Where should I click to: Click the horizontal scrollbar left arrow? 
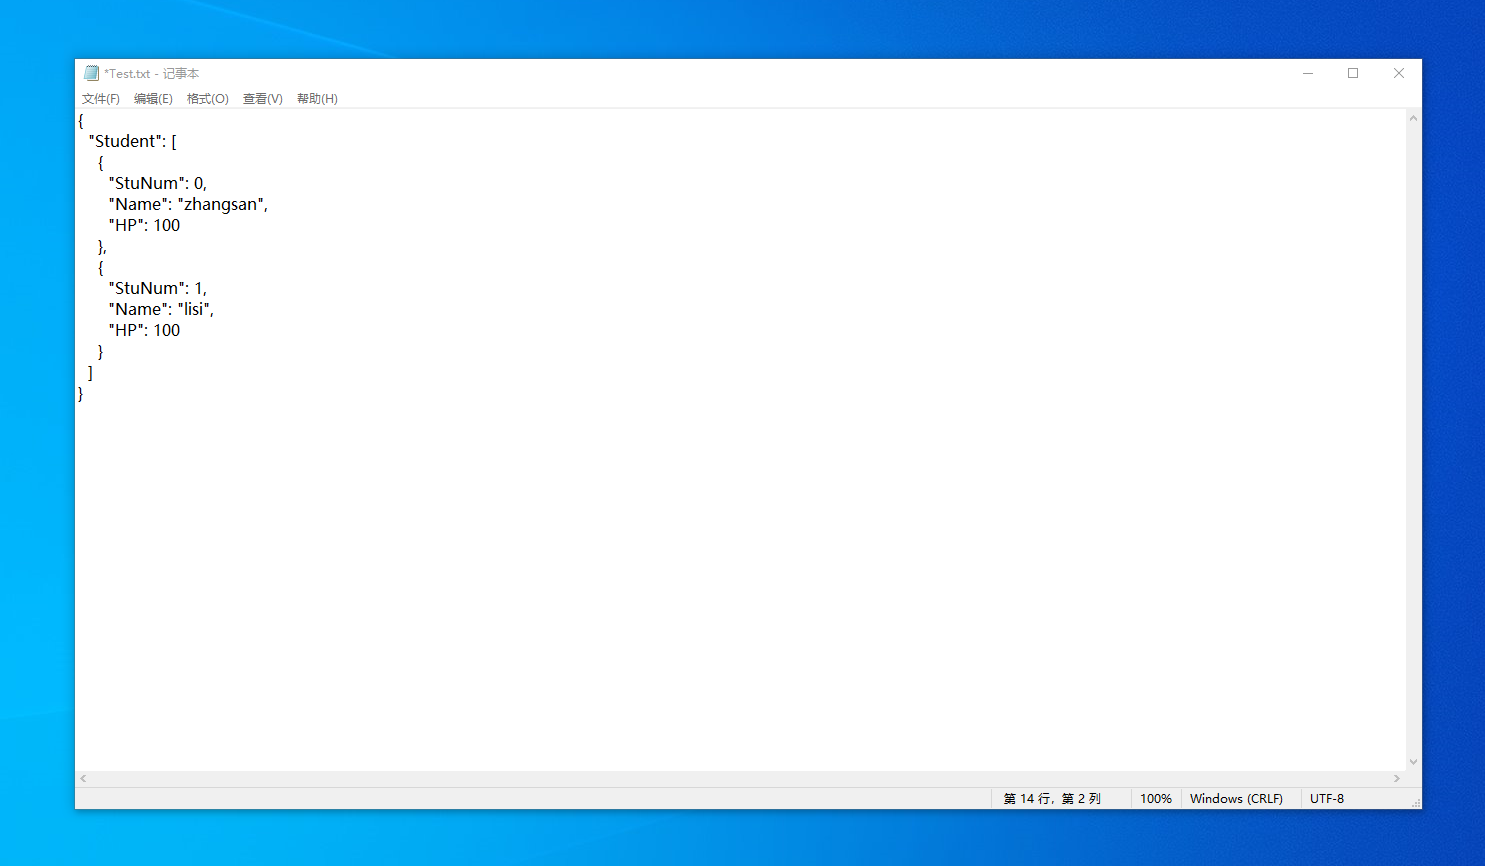(83, 778)
